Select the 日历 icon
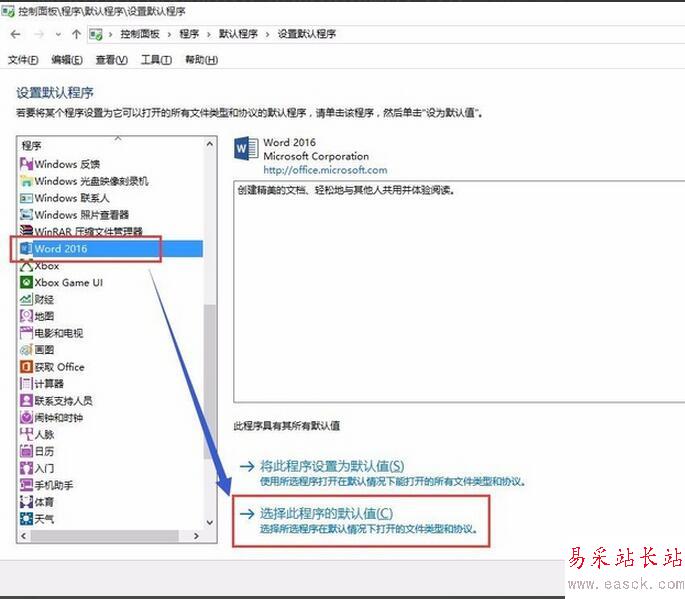This screenshot has height=599, width=685. point(26,451)
